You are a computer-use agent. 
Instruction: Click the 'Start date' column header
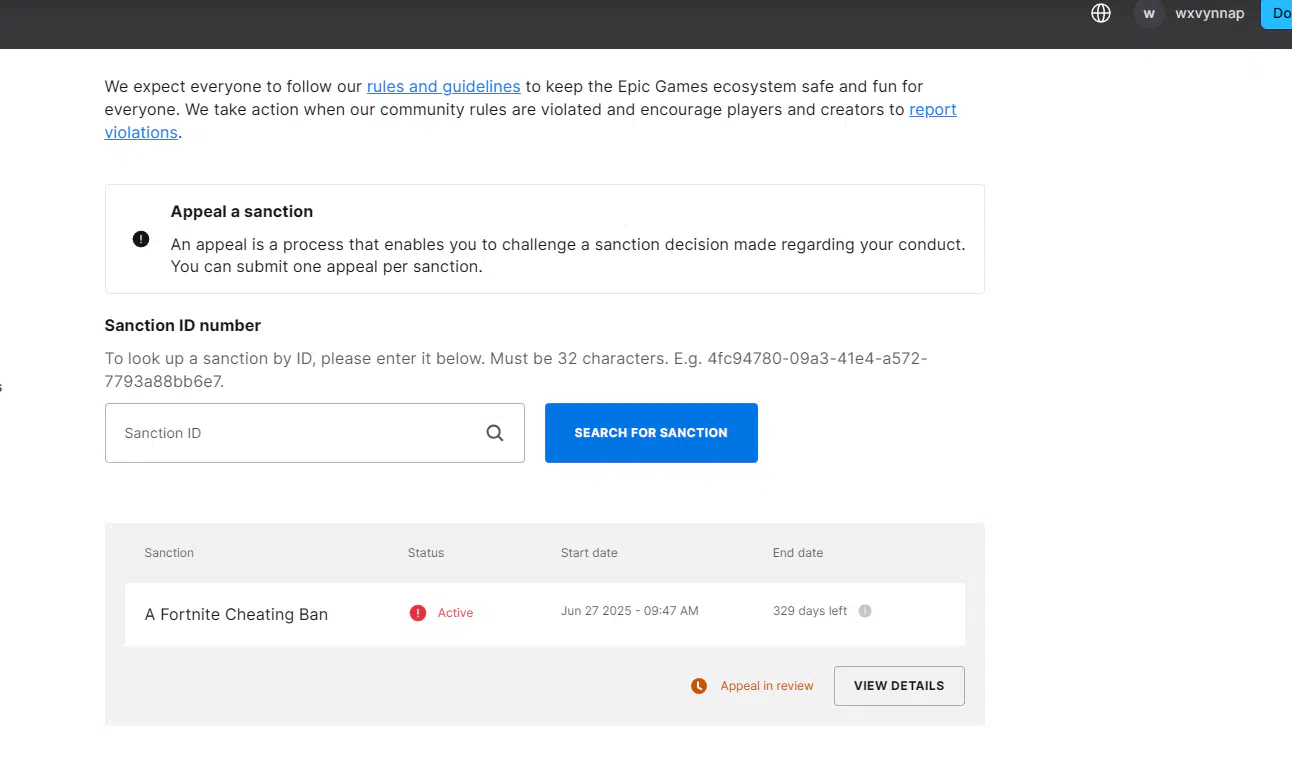[589, 553]
